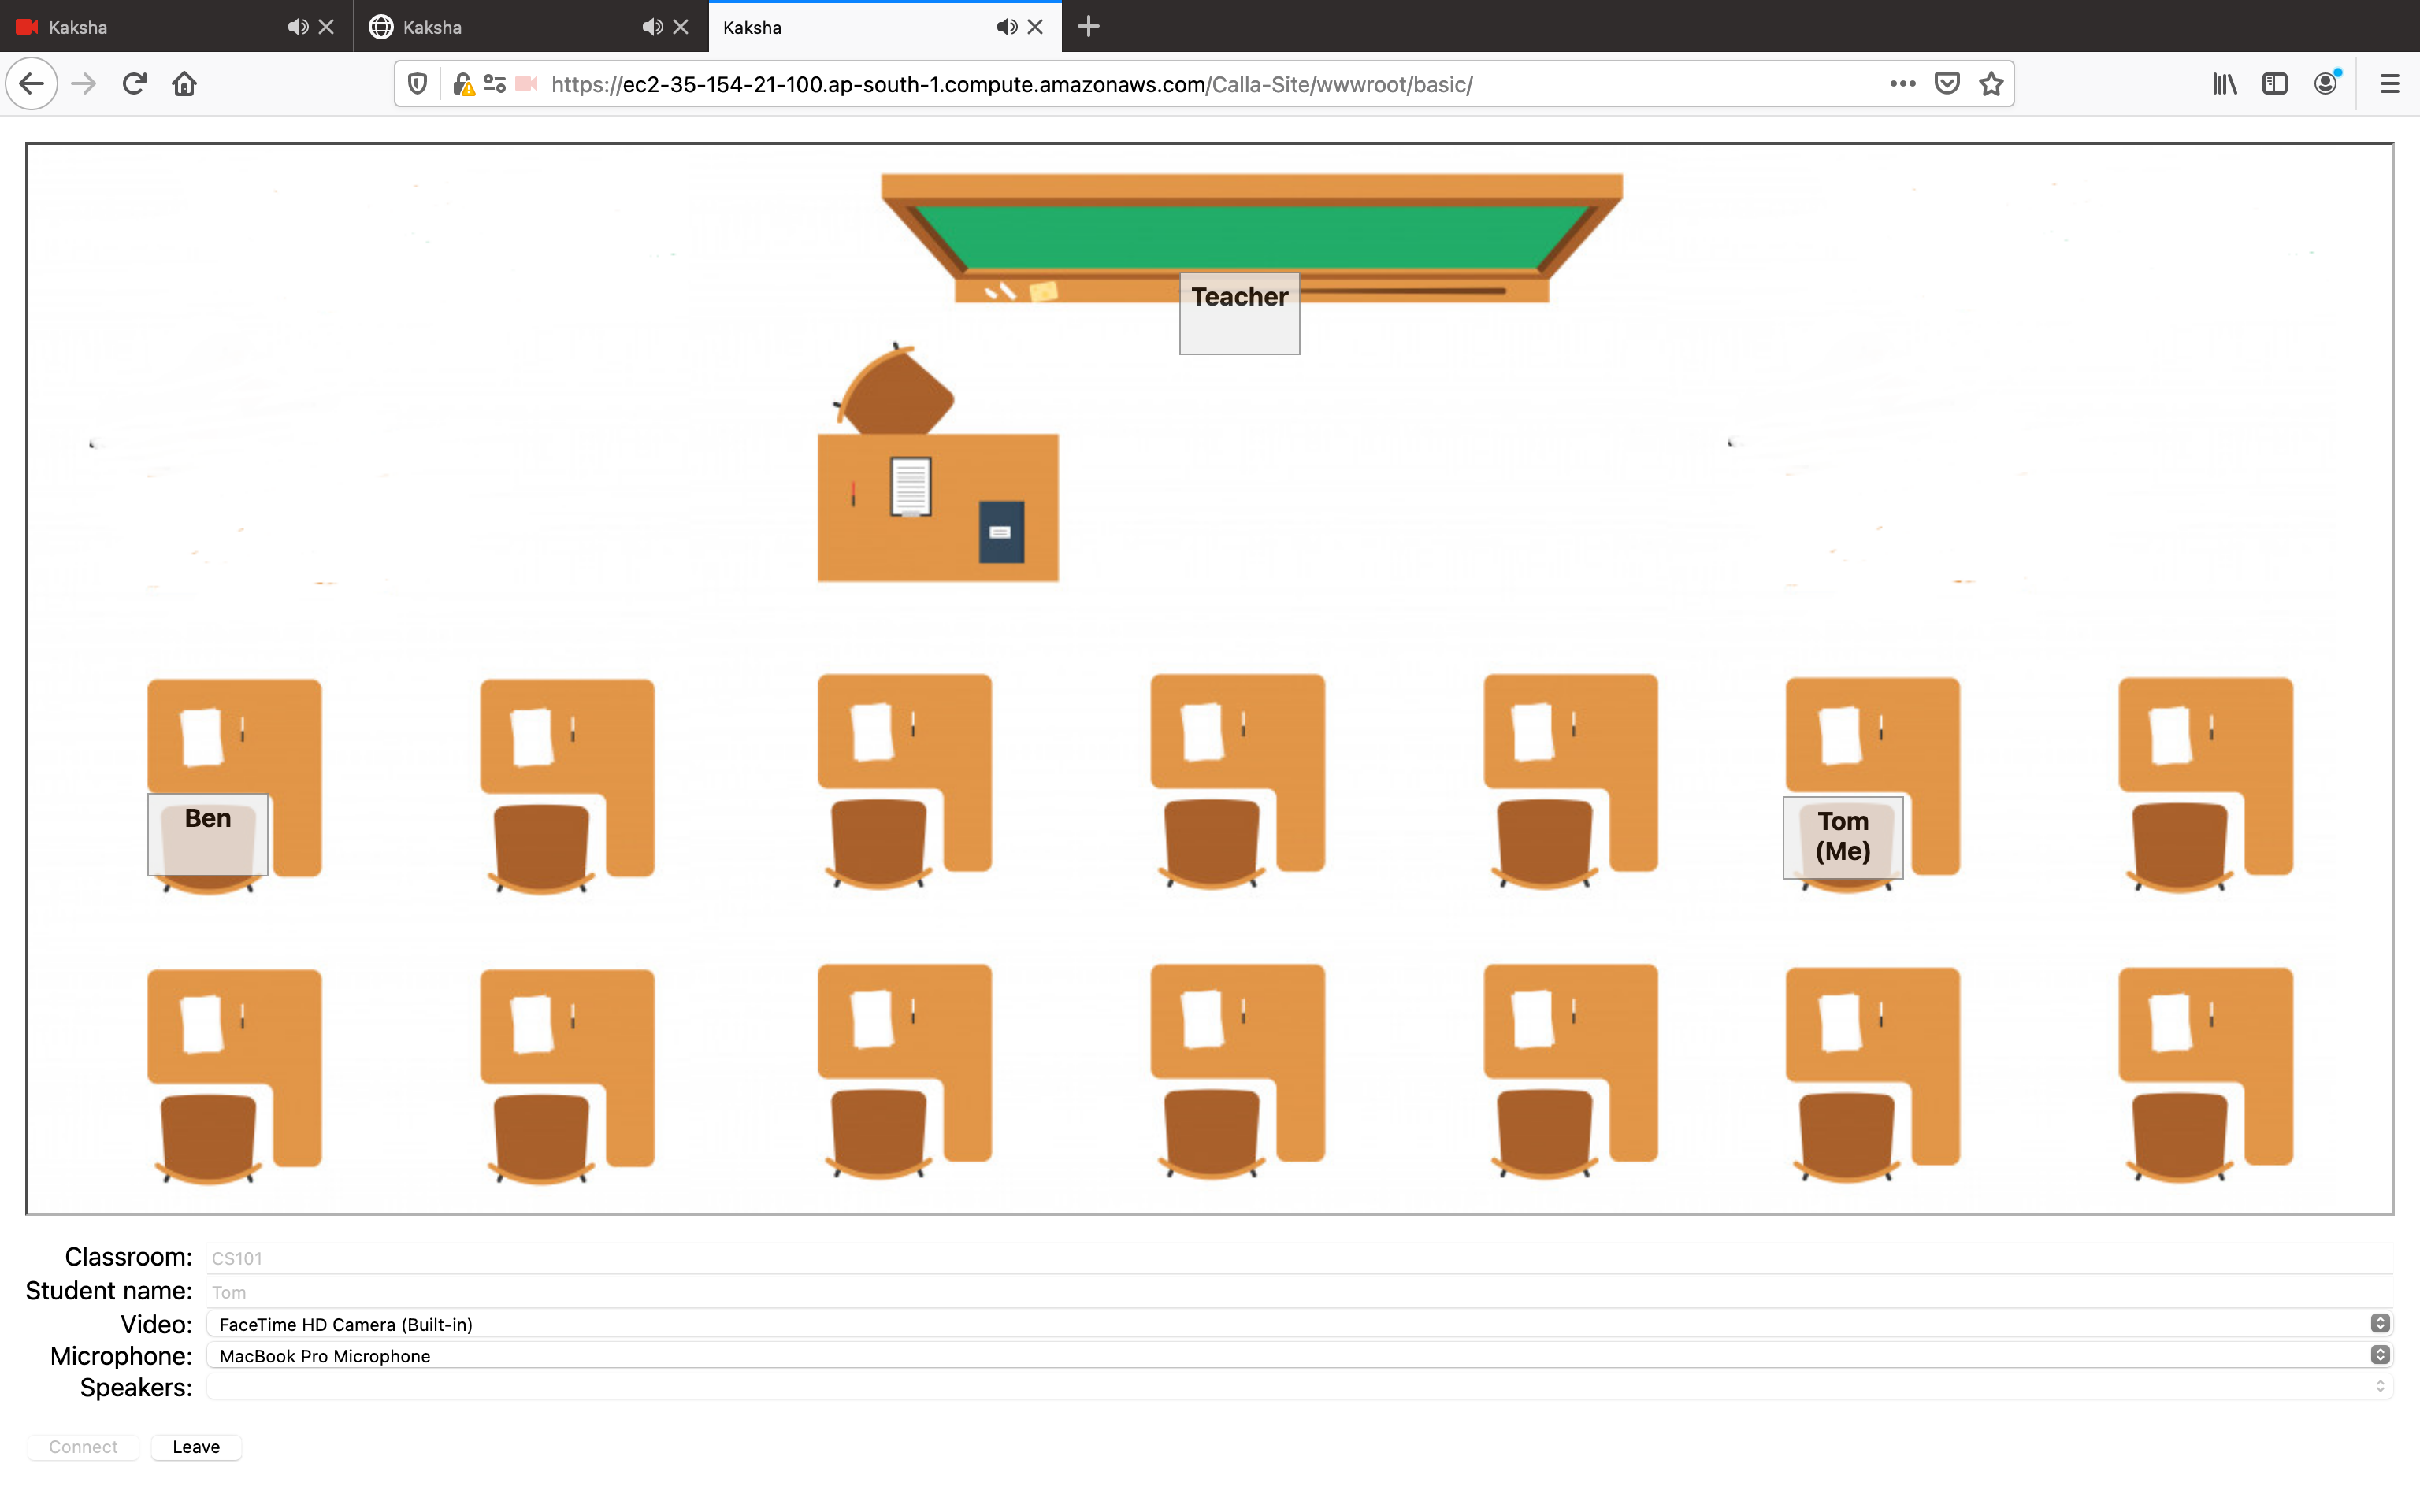Click the browser reload icon
The image size is (2420, 1512).
[135, 84]
